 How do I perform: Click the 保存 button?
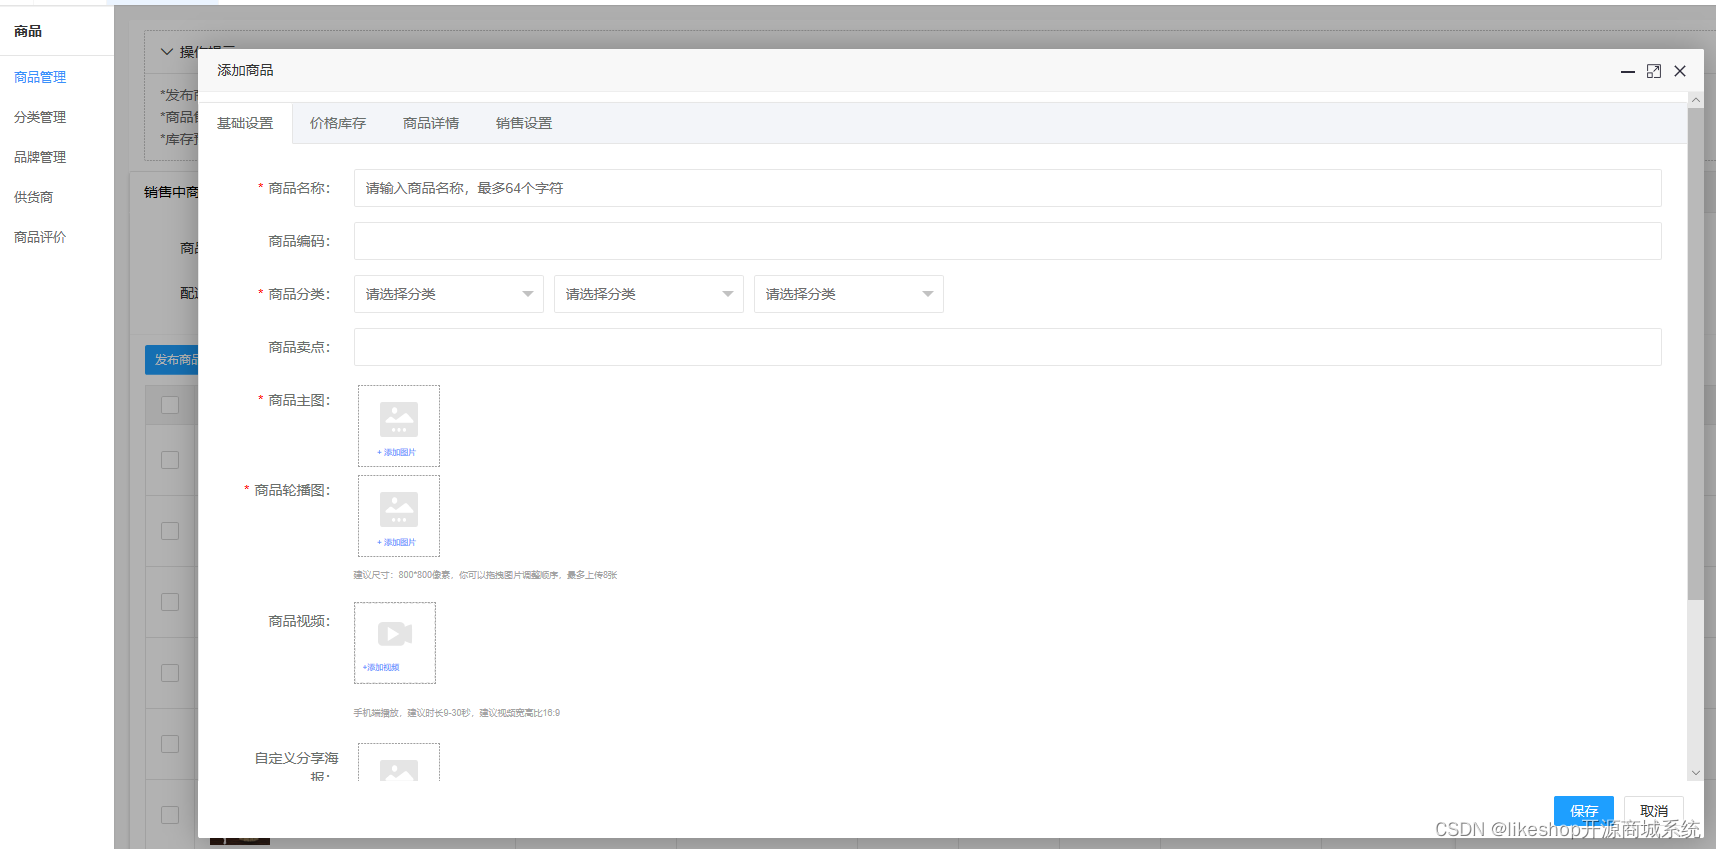tap(1584, 810)
